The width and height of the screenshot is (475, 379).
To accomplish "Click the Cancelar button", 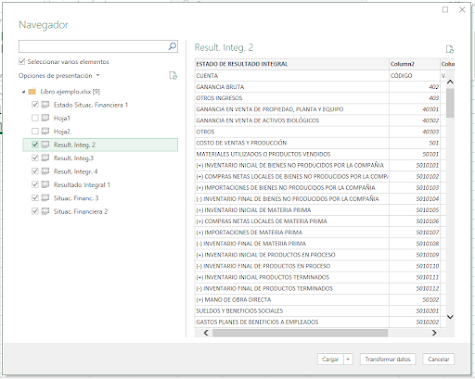I will coord(439,359).
